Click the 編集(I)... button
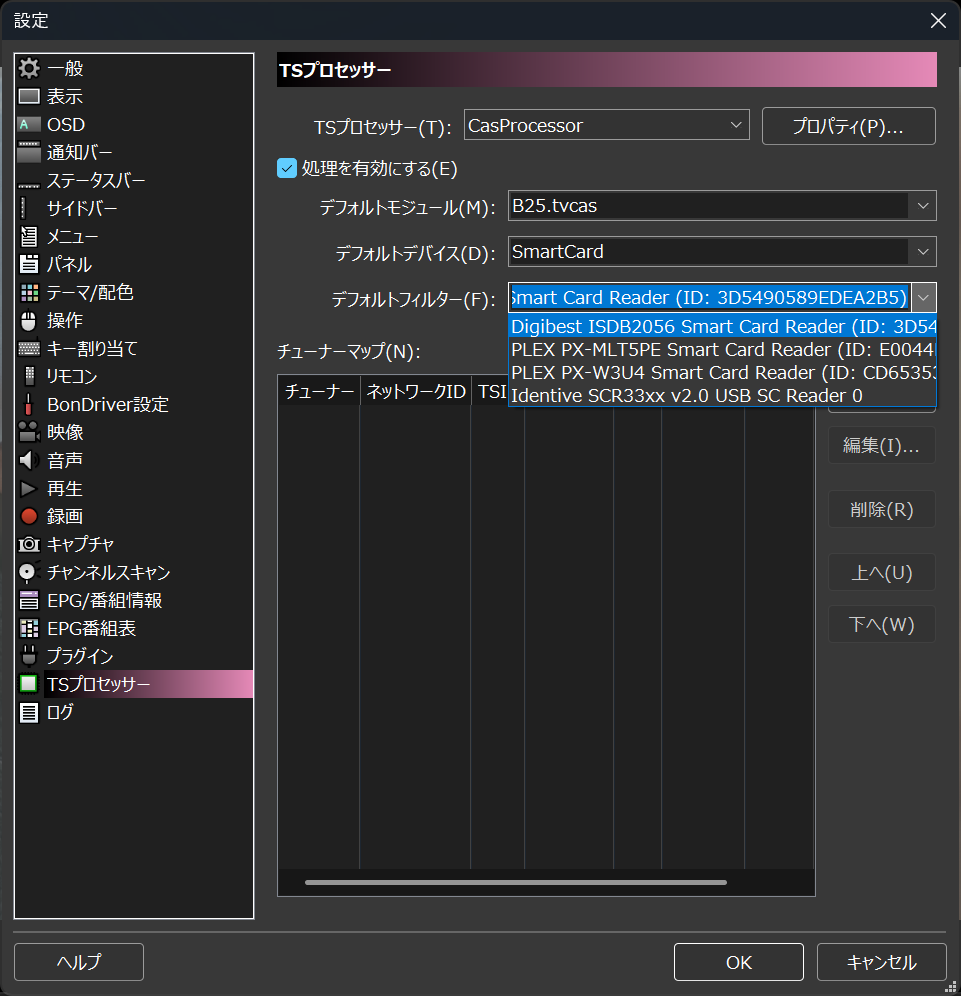Screen dimensions: 961x996 coord(882,445)
